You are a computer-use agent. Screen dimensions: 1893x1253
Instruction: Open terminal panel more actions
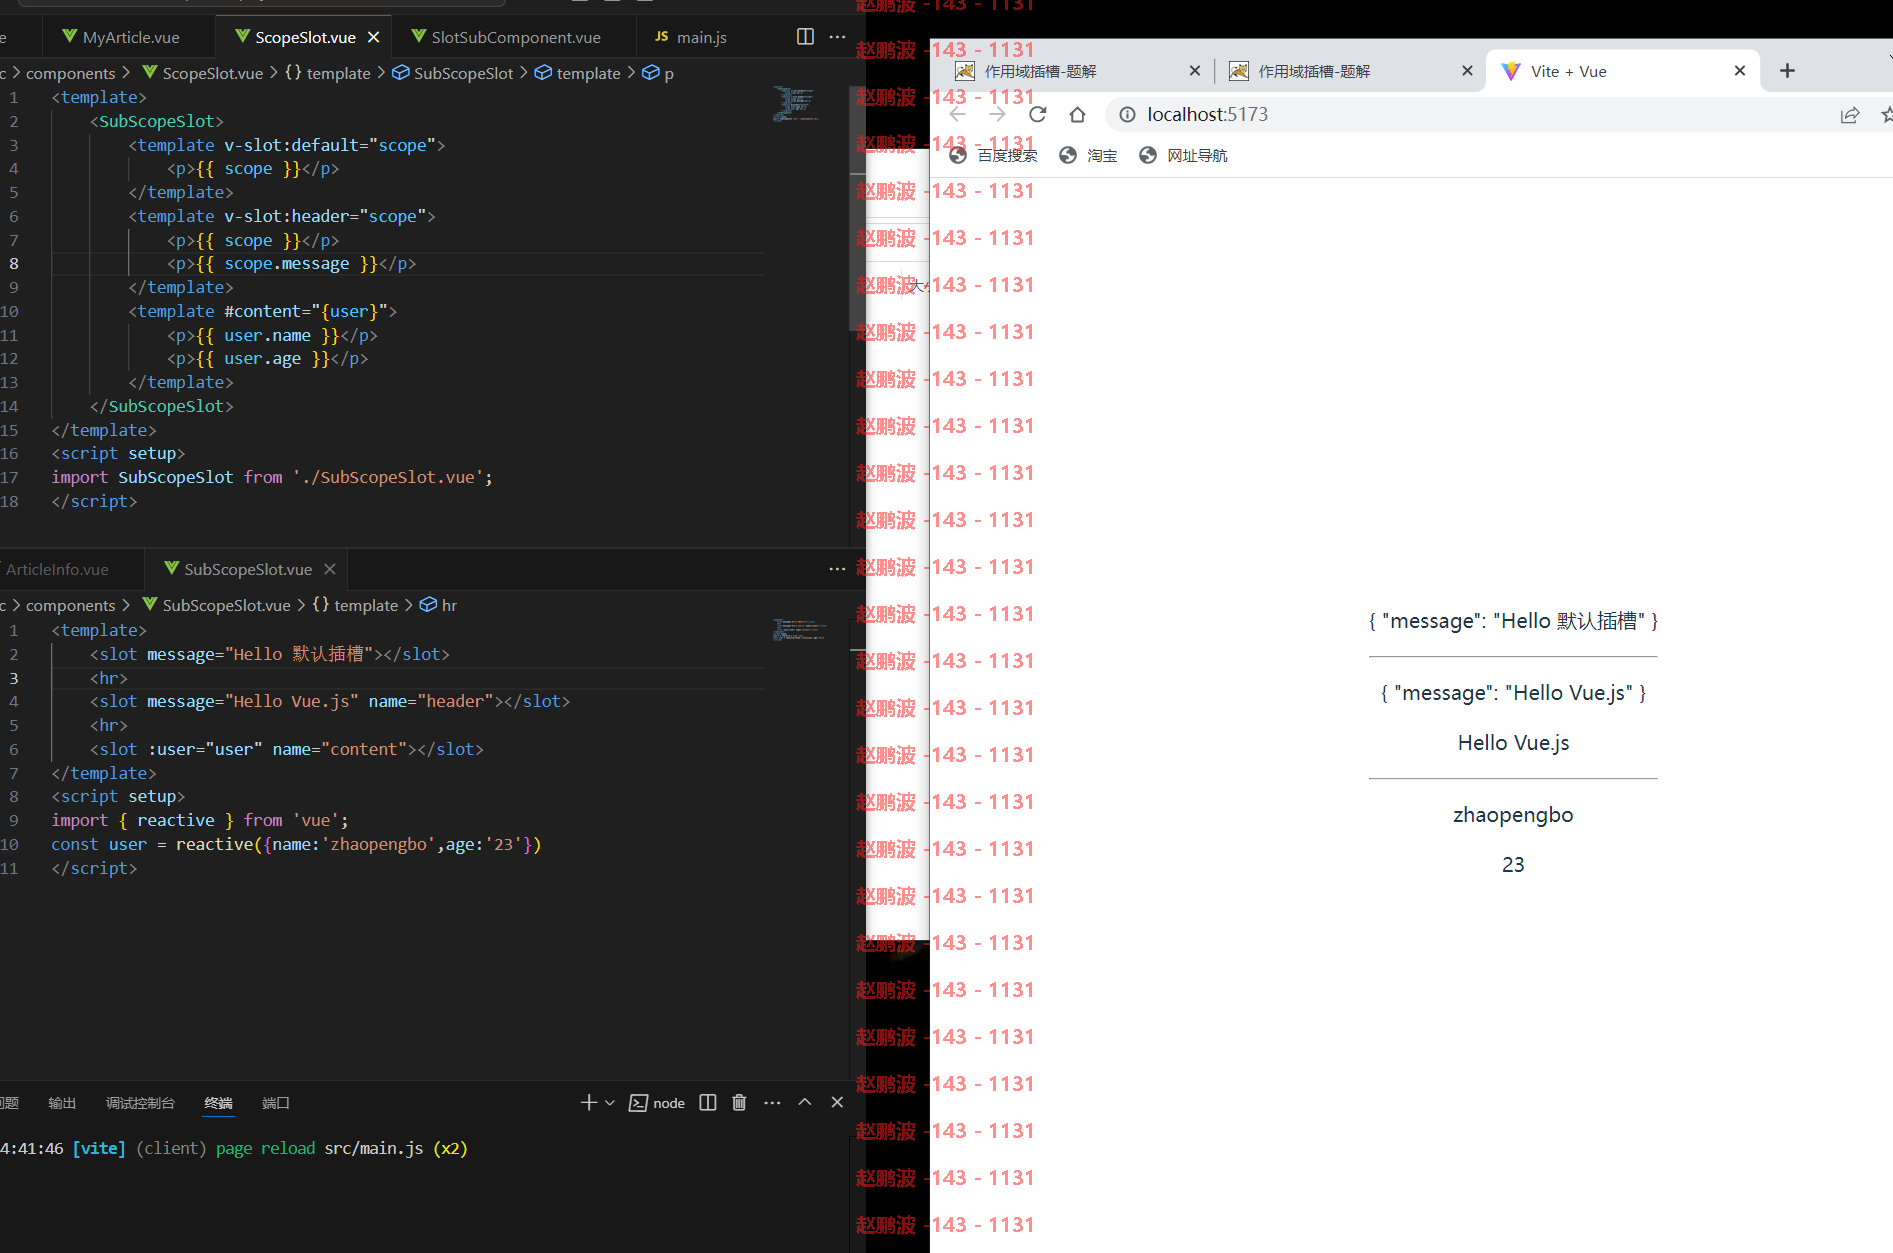pyautogui.click(x=772, y=1102)
